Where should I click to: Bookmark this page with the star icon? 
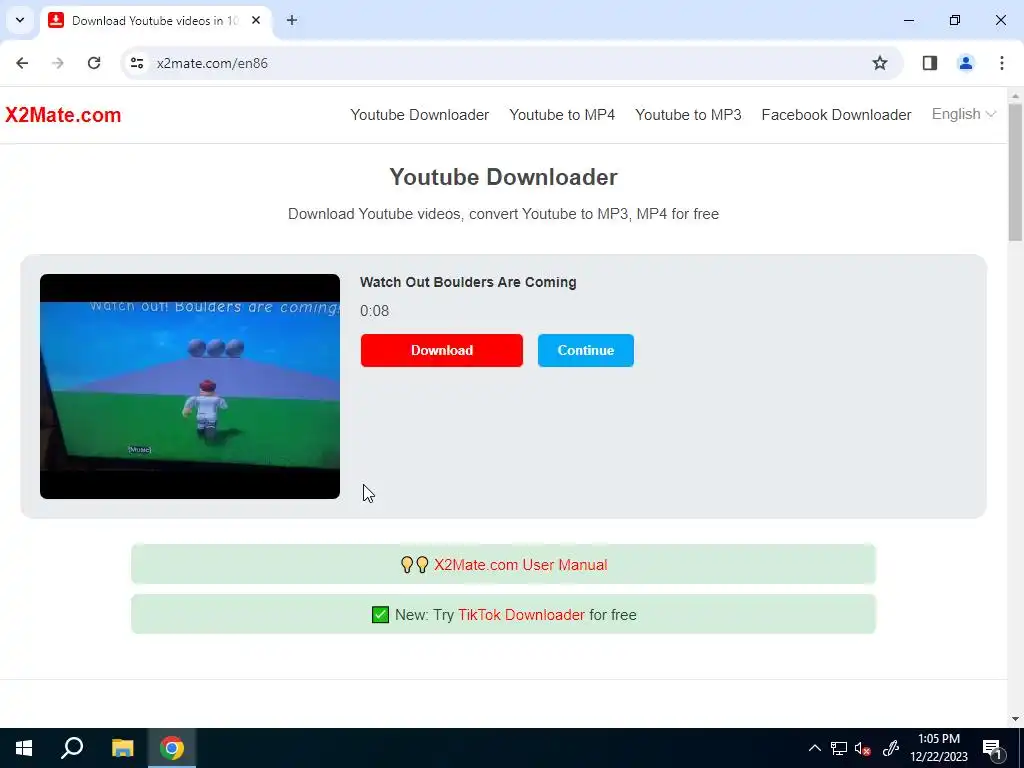pyautogui.click(x=880, y=63)
